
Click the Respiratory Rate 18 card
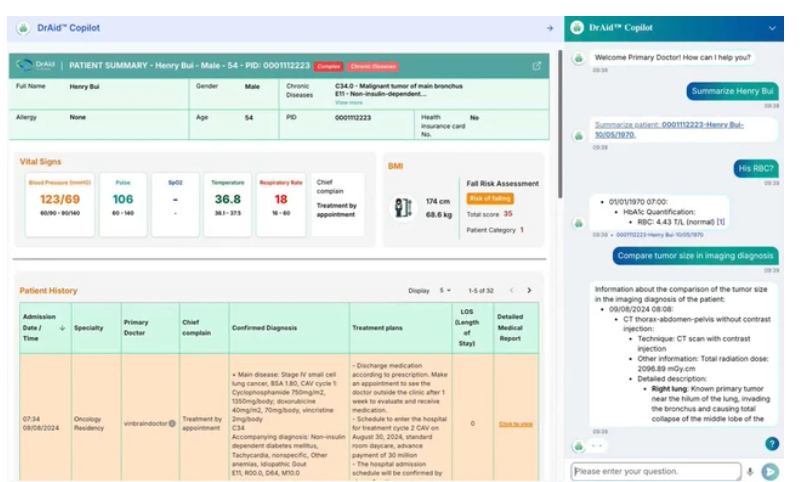tap(281, 204)
